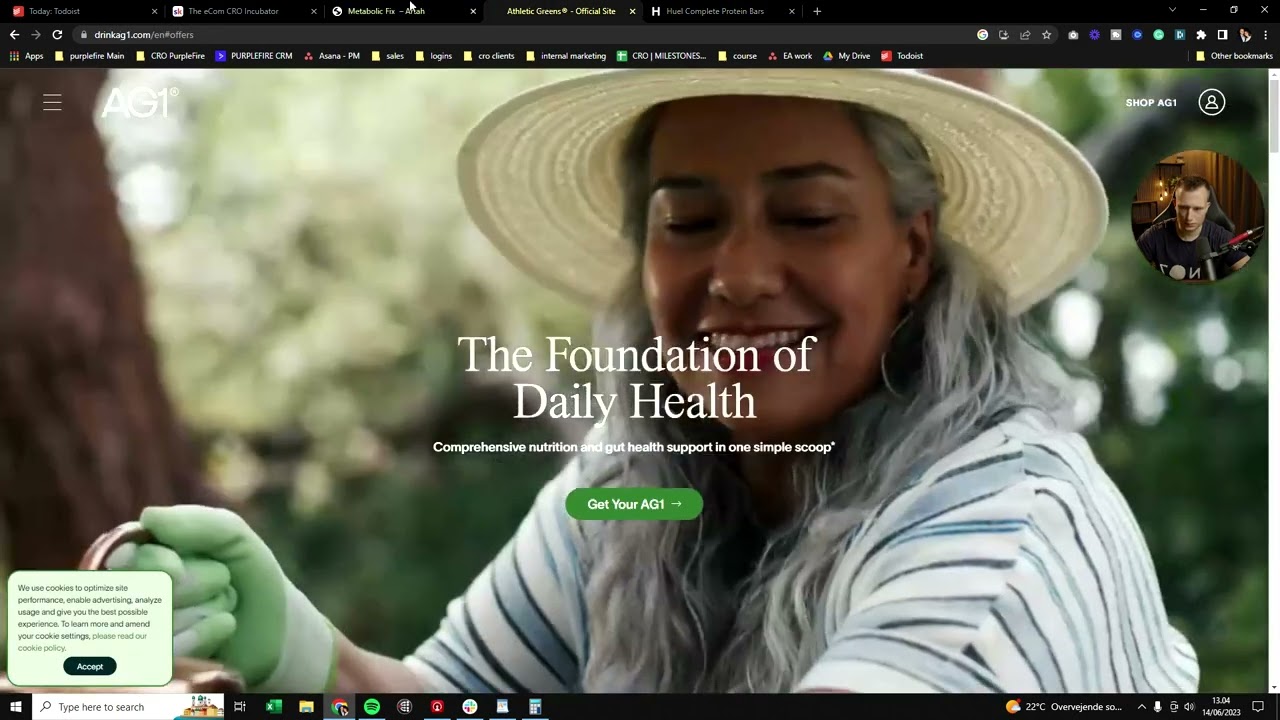Expand the cro clients bookmark folder
This screenshot has height=720, width=1280.
[489, 56]
